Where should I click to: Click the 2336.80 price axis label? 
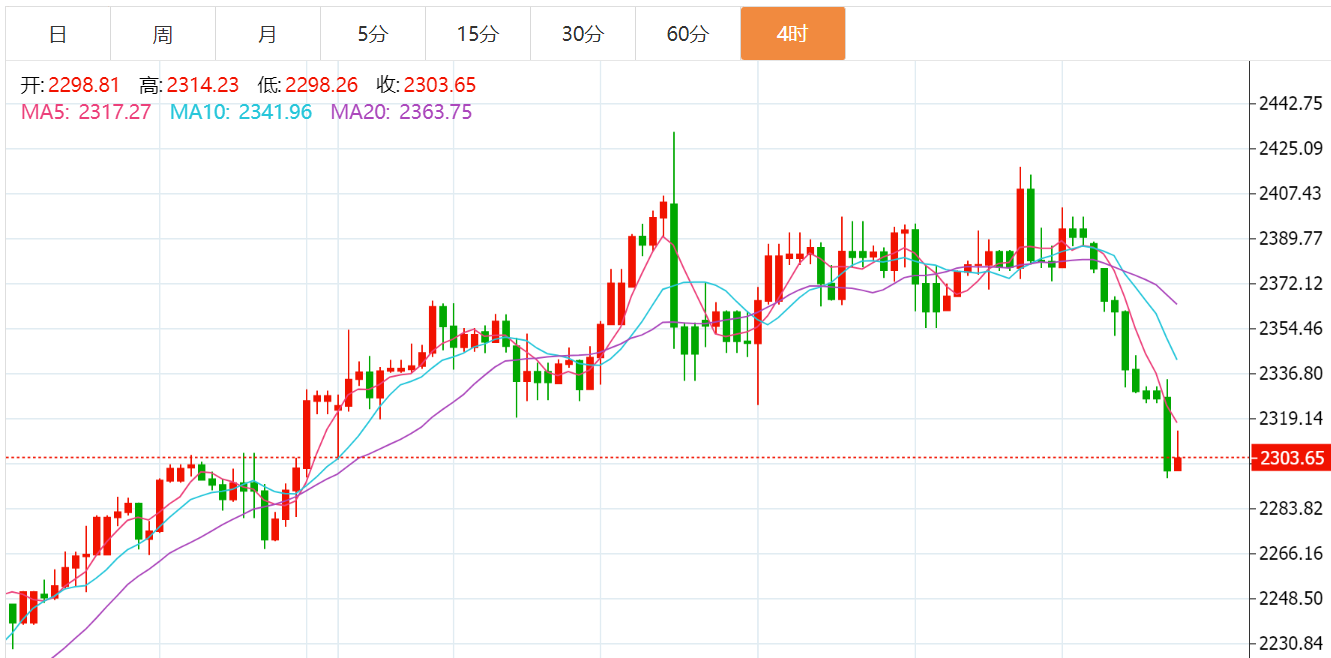(x=1290, y=374)
